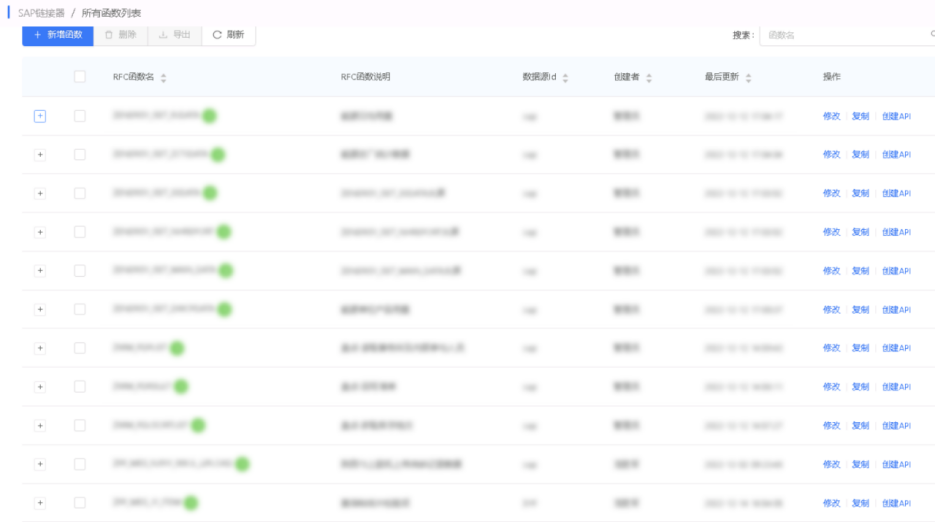Click 修改 in the eighth row

point(832,386)
